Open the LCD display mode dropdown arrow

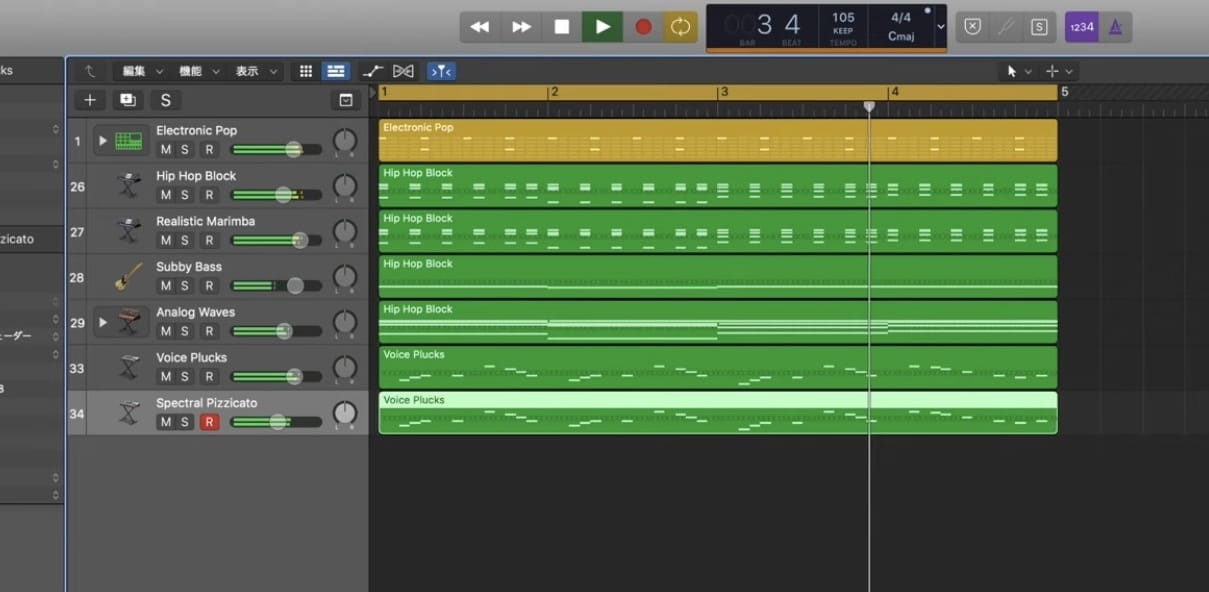pos(940,27)
